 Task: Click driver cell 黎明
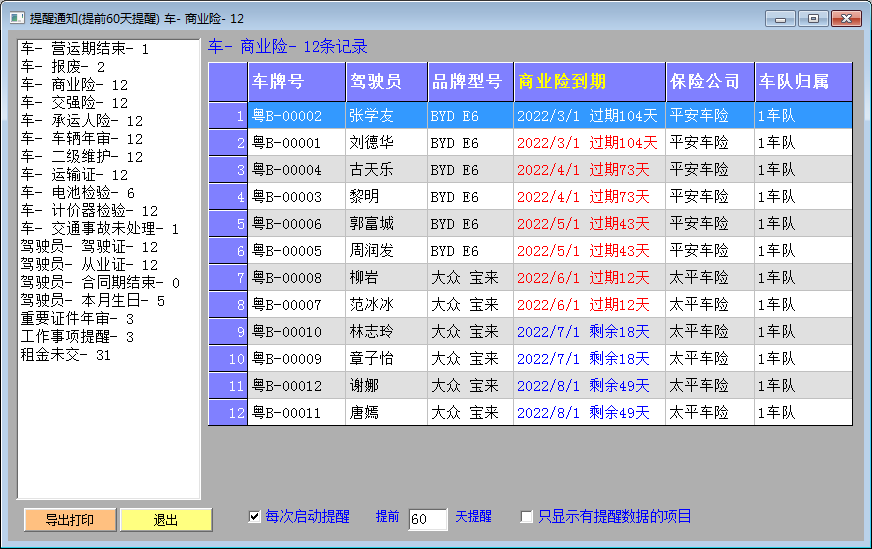coord(387,197)
